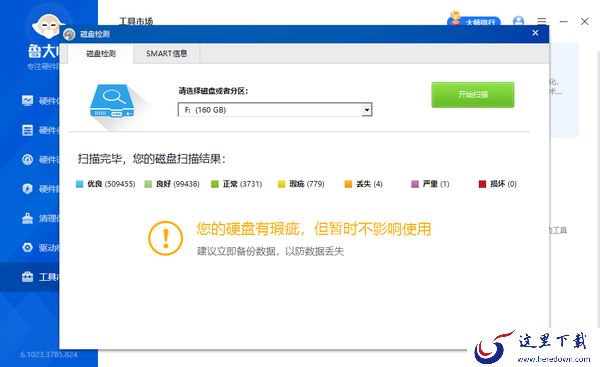
Task: Open the cleanup broom sidebar icon
Action: (x=27, y=218)
